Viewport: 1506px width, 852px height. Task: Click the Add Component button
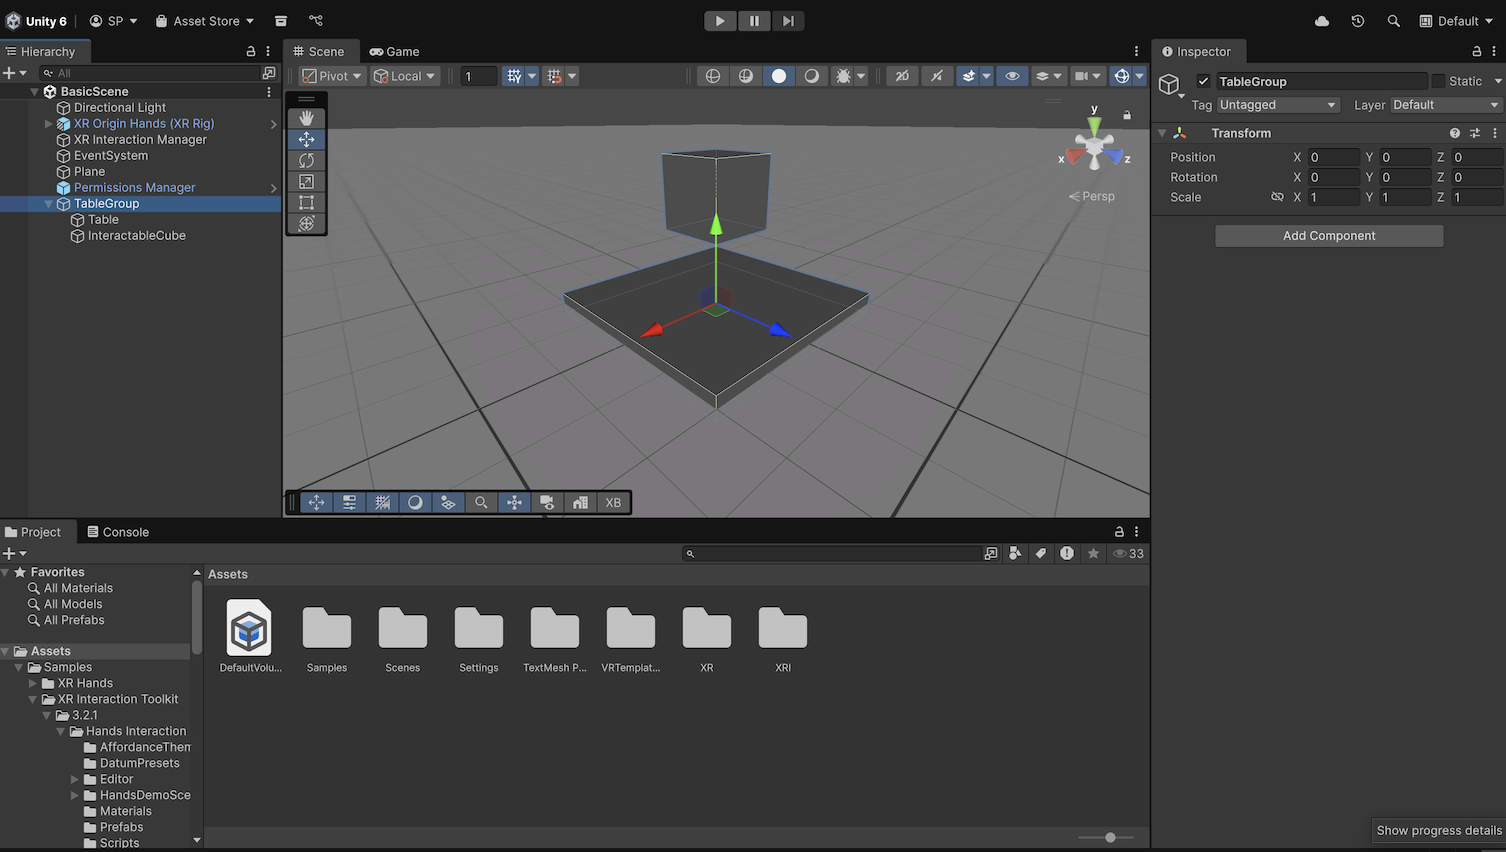pyautogui.click(x=1329, y=236)
